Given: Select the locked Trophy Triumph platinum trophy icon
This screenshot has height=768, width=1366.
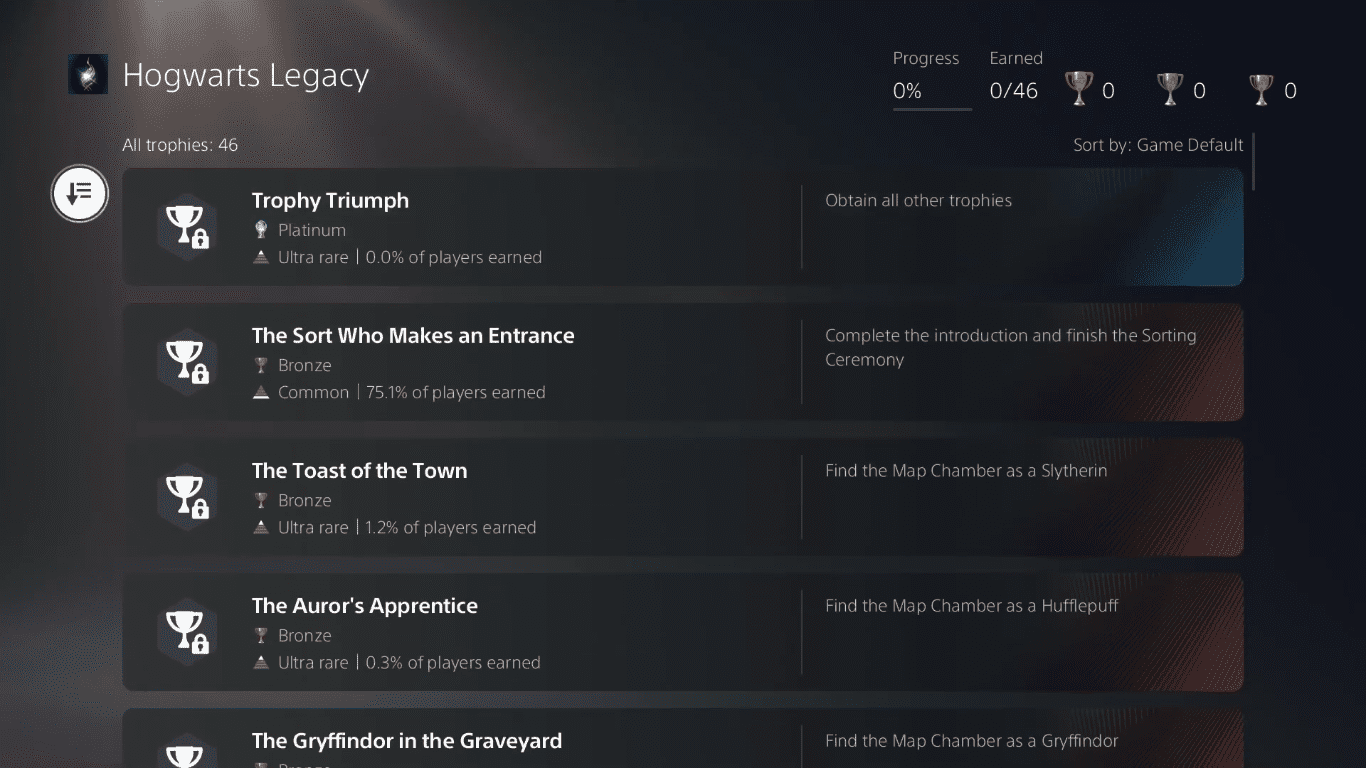Looking at the screenshot, I should (187, 226).
